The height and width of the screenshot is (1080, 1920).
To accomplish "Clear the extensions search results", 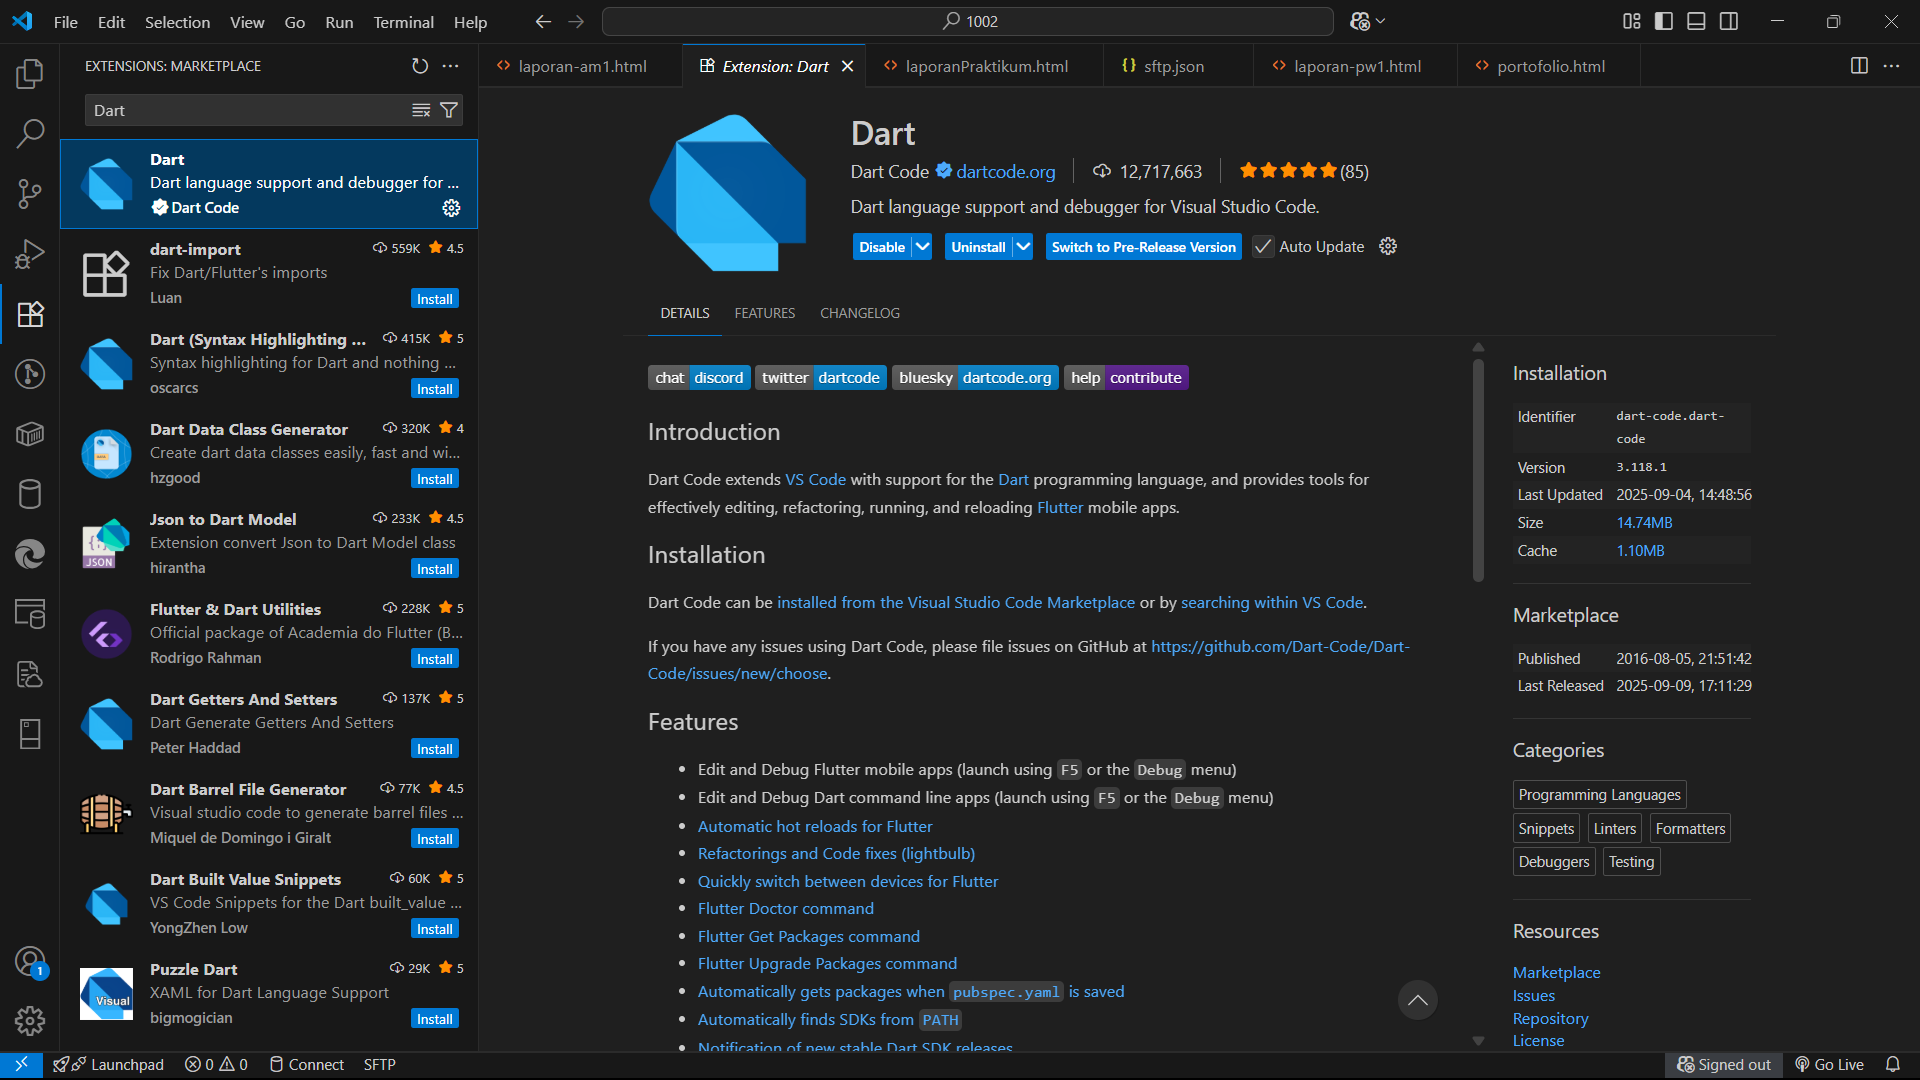I will 421,110.
